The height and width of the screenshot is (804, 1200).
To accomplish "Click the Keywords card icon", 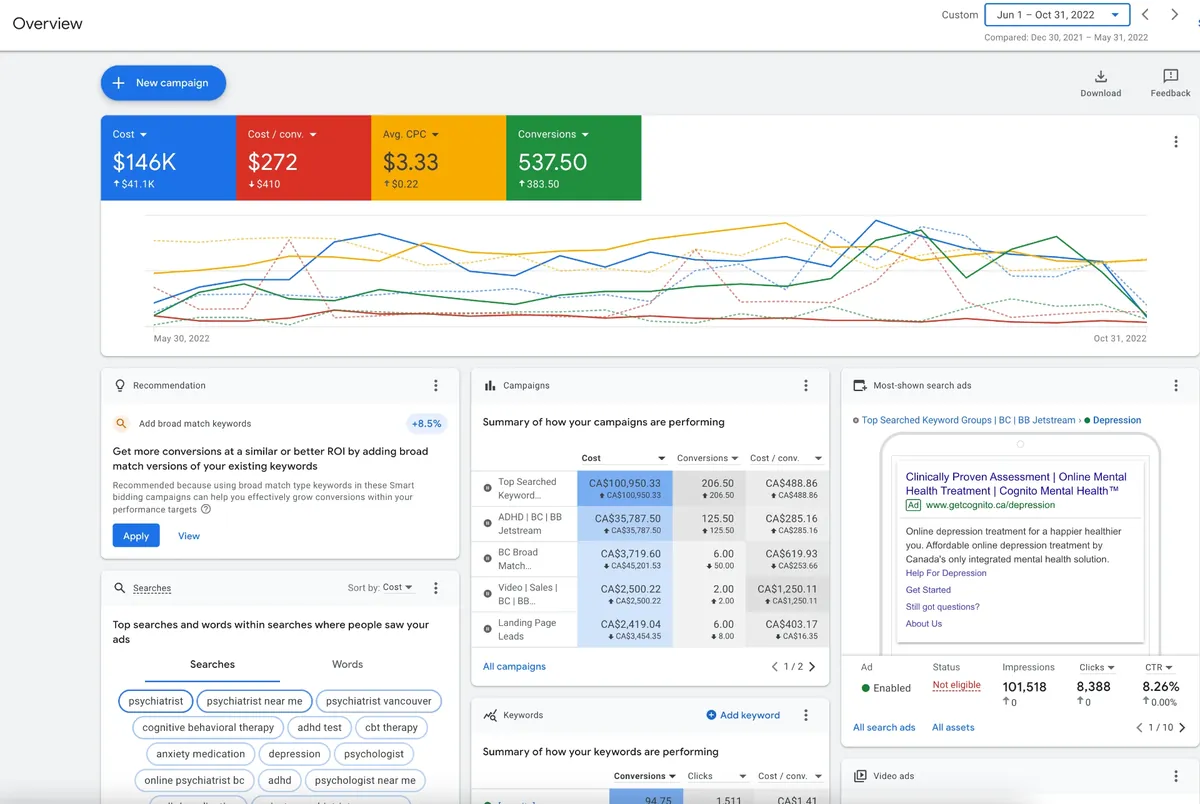I will point(490,715).
